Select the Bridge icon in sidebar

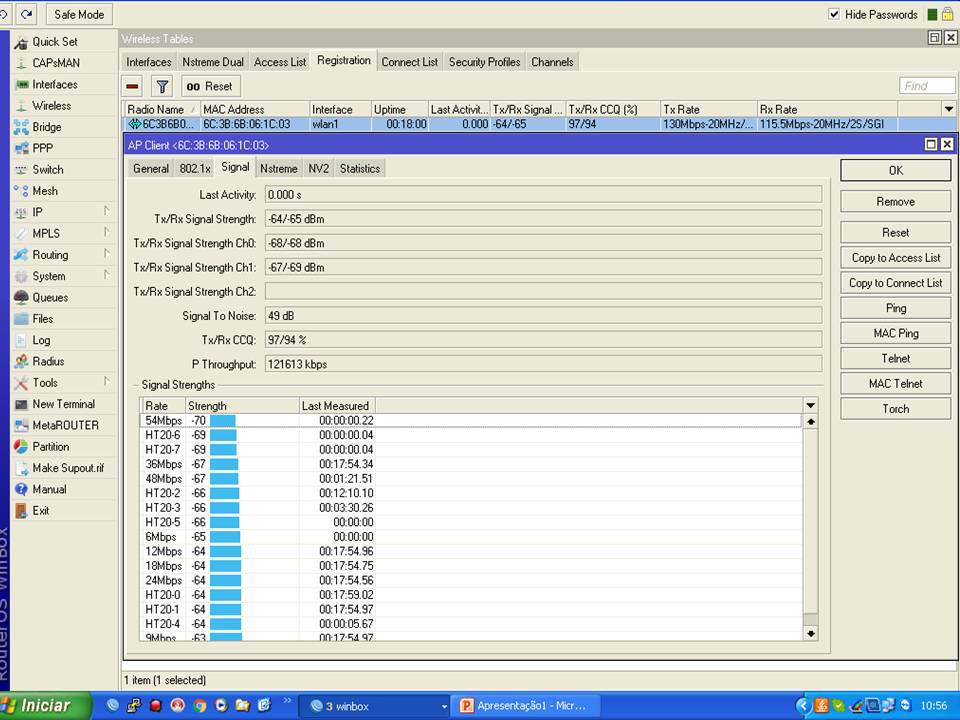[22, 127]
